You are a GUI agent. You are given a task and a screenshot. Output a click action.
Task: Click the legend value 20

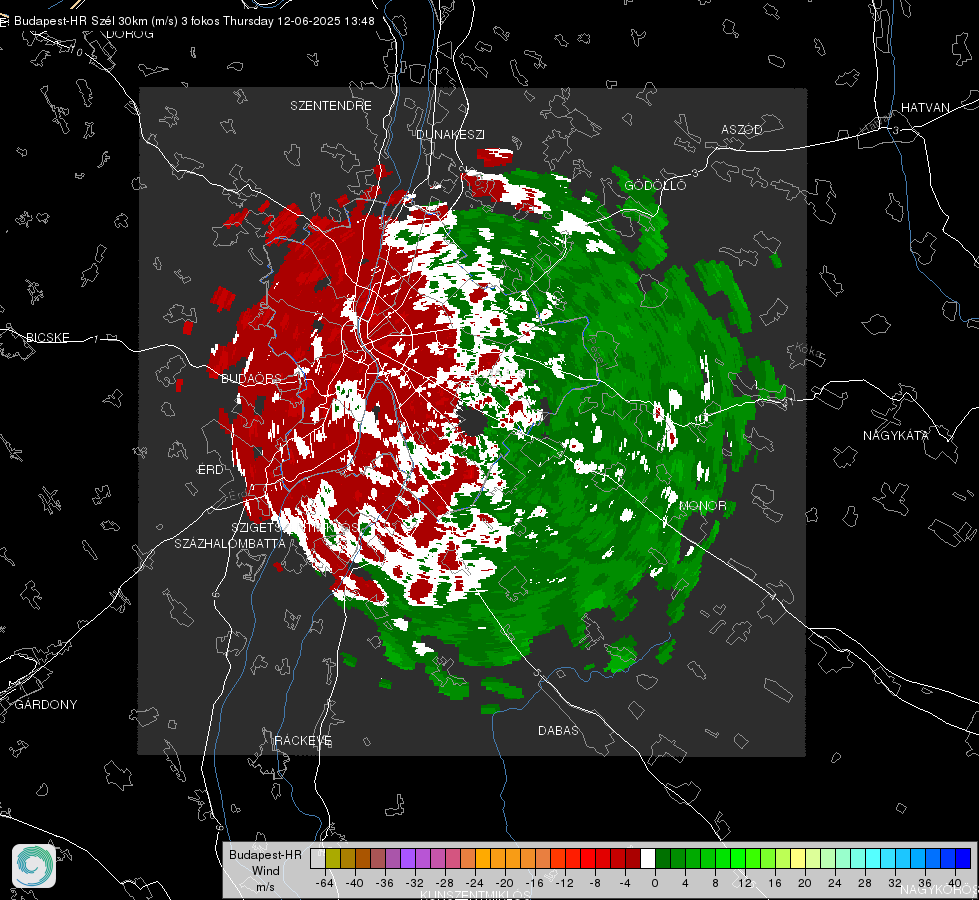(804, 883)
